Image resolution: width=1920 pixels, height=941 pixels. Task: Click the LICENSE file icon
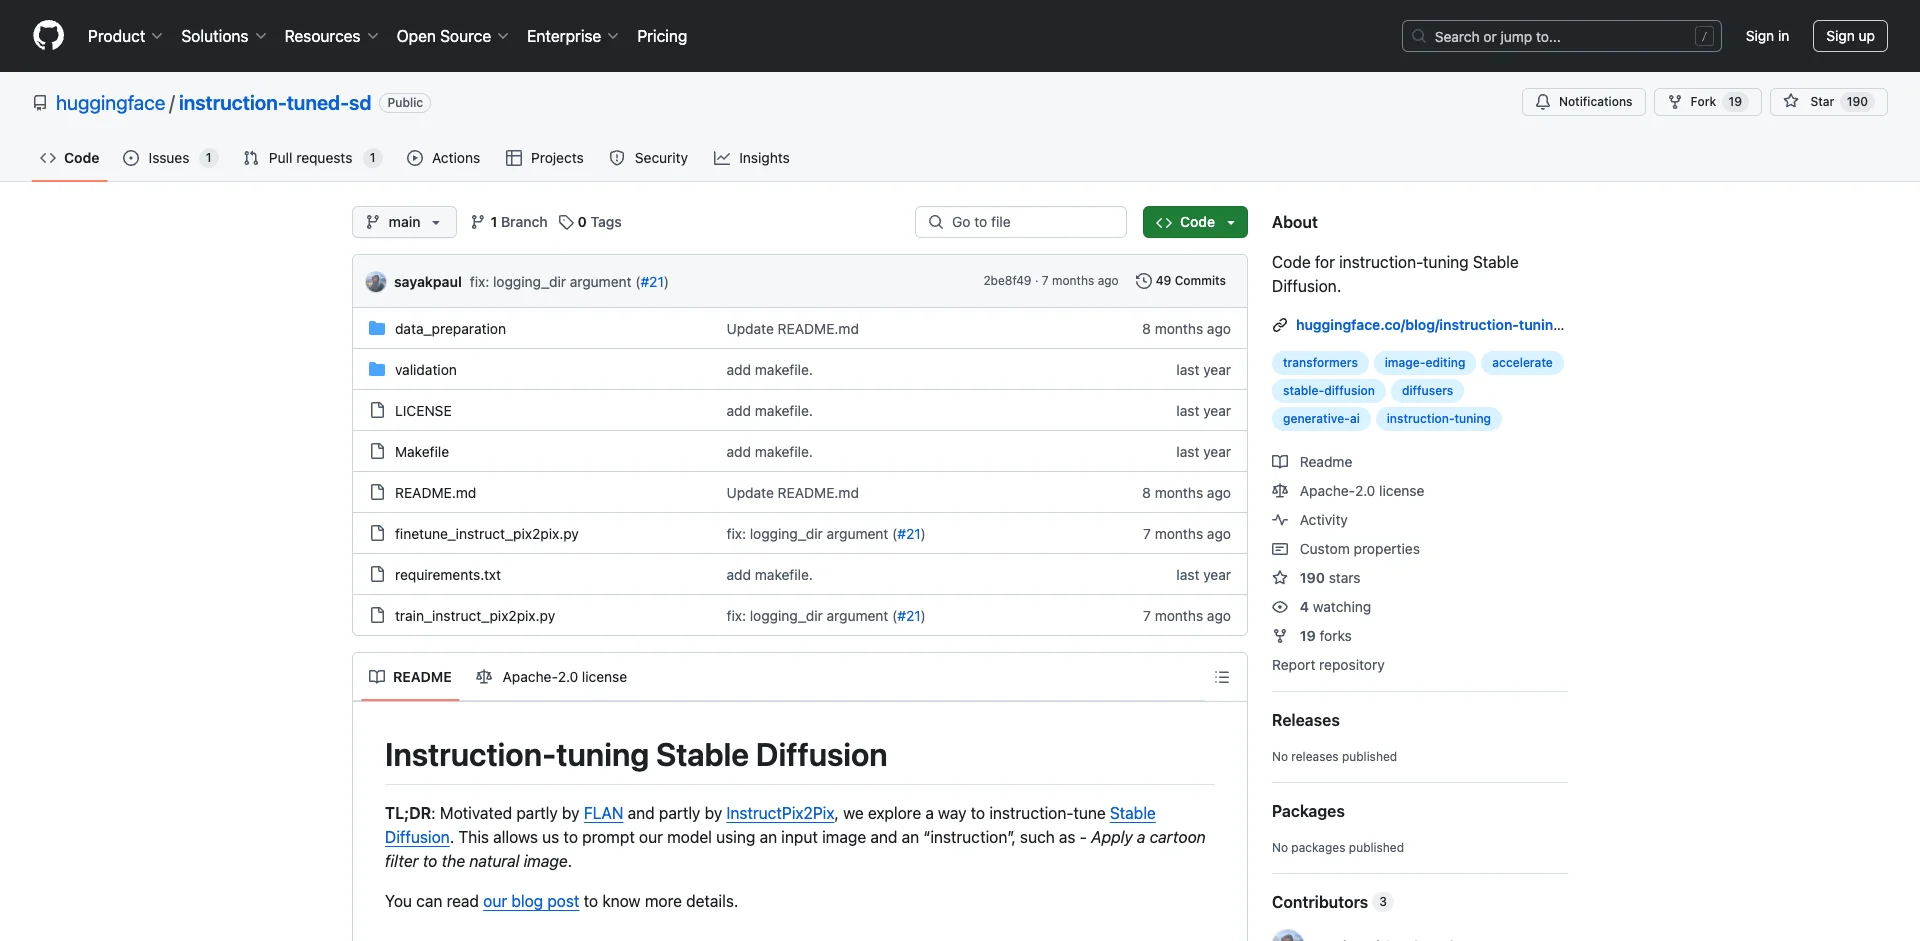pos(377,411)
